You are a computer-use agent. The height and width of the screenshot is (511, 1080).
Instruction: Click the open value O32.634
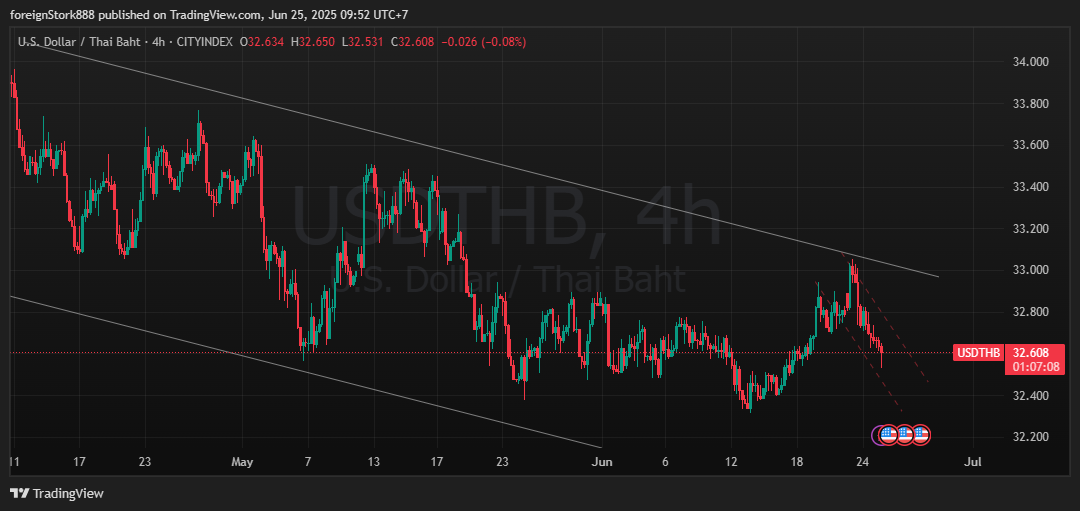(x=261, y=42)
